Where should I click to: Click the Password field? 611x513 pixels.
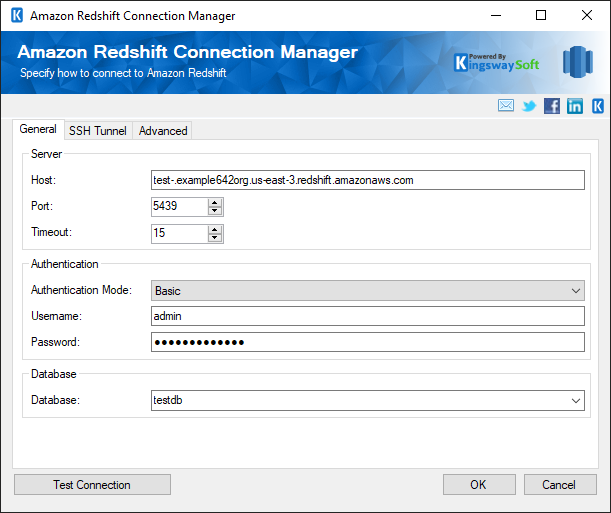click(x=368, y=342)
